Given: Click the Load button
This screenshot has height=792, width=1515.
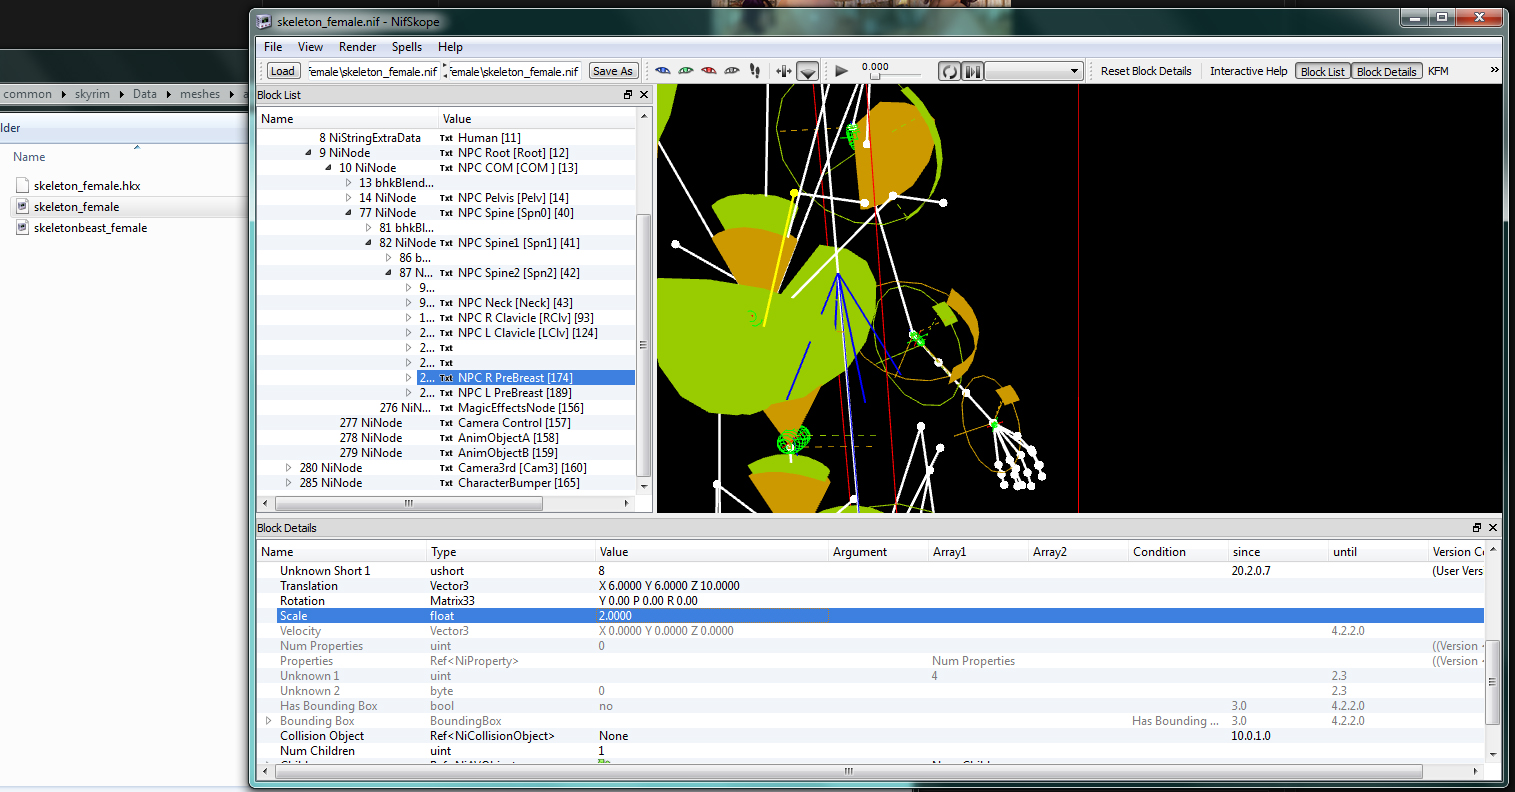Looking at the screenshot, I should pos(283,71).
